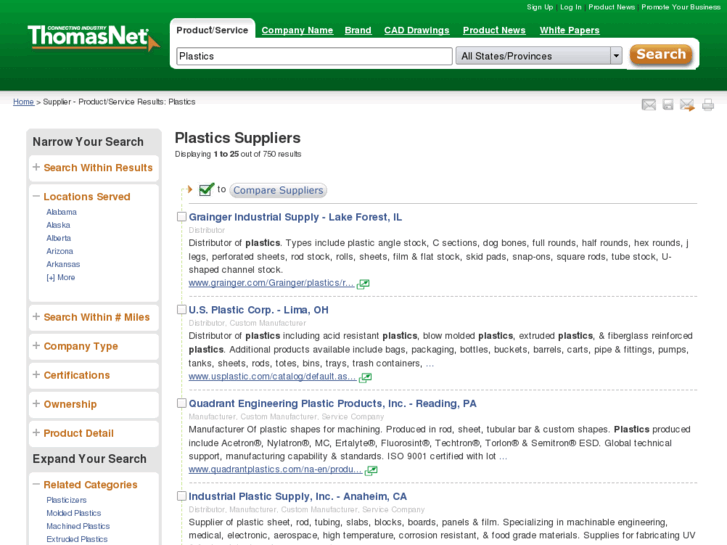
Task: Visit www.quadrantplastics.com/na-en URL
Action: tap(275, 469)
